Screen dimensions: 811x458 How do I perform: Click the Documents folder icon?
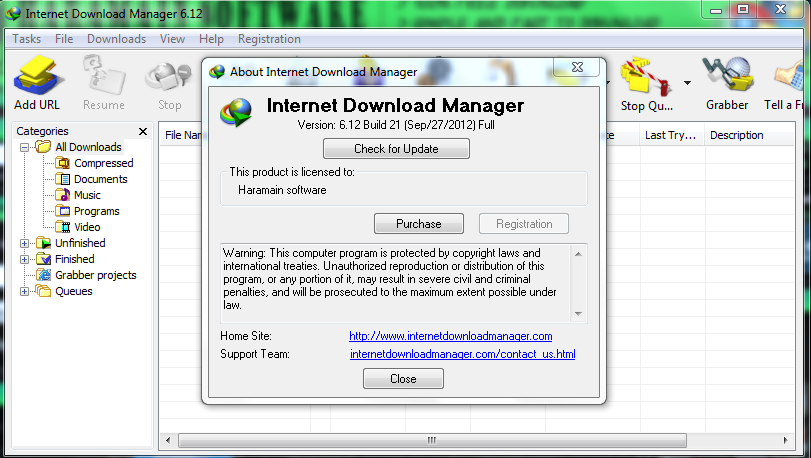coord(63,179)
